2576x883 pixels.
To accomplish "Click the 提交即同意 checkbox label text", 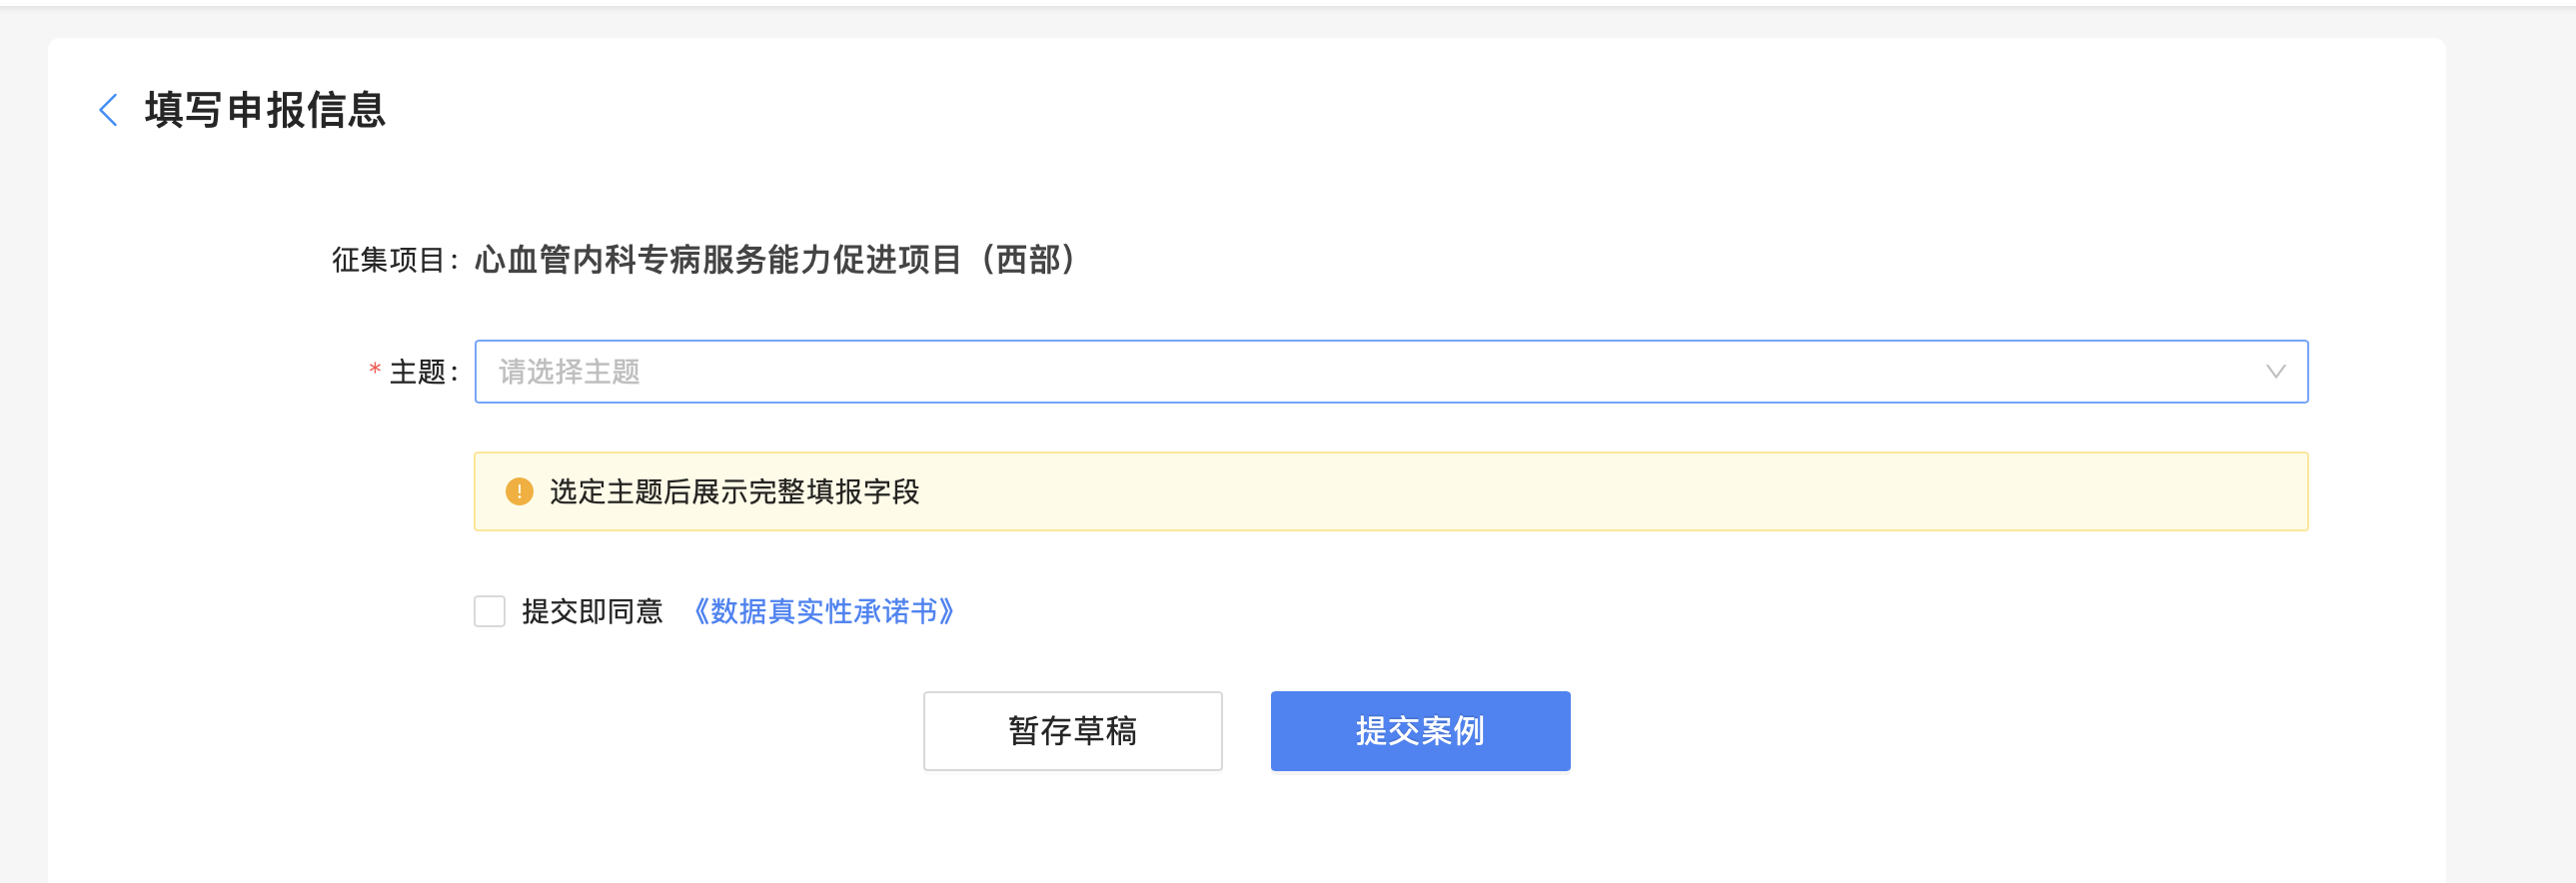I will (x=592, y=611).
